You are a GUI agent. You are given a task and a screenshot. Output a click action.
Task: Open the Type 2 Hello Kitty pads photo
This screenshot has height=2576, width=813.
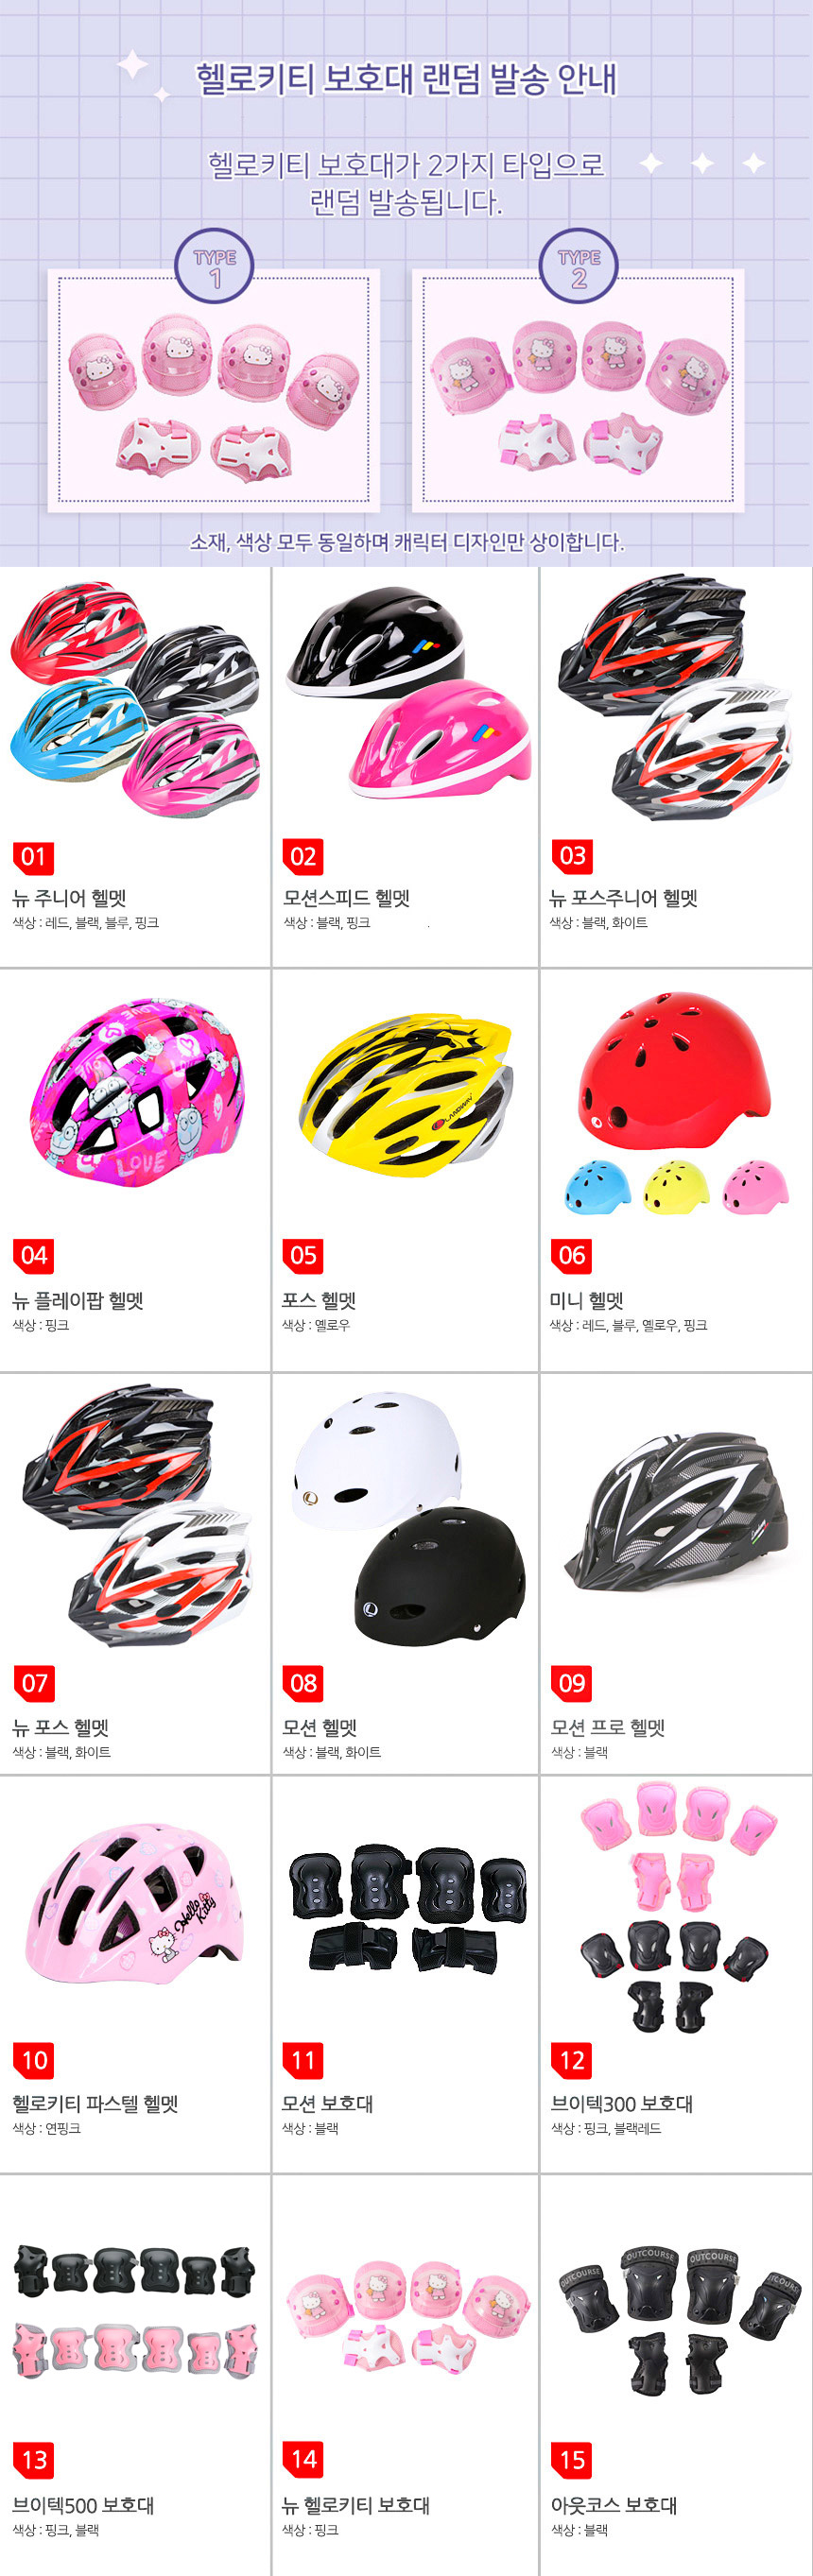tap(578, 390)
